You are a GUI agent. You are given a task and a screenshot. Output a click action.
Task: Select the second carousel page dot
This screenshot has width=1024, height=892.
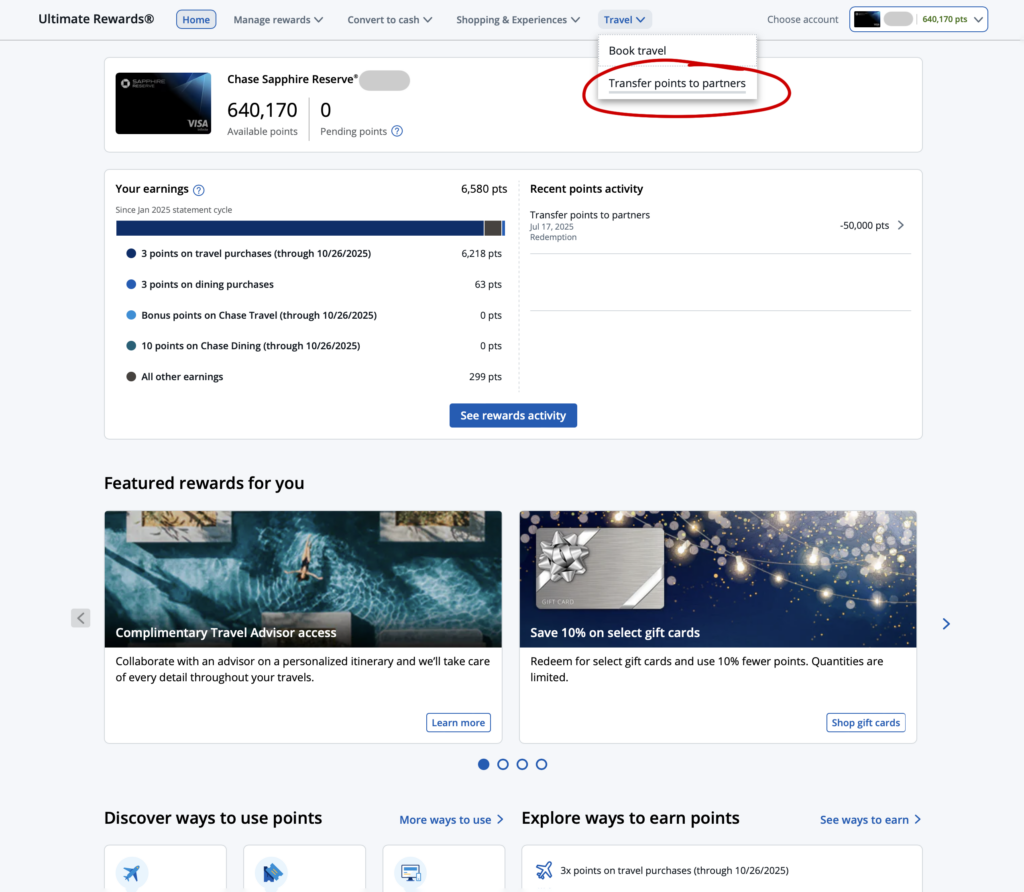(x=503, y=764)
